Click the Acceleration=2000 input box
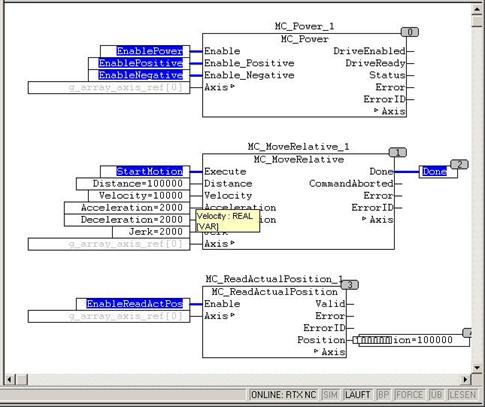The height and width of the screenshot is (407, 485). (x=127, y=208)
